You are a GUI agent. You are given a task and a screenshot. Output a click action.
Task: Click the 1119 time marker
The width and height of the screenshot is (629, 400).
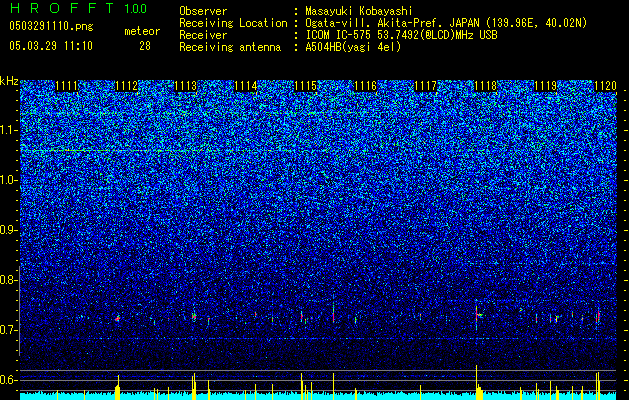546,86
